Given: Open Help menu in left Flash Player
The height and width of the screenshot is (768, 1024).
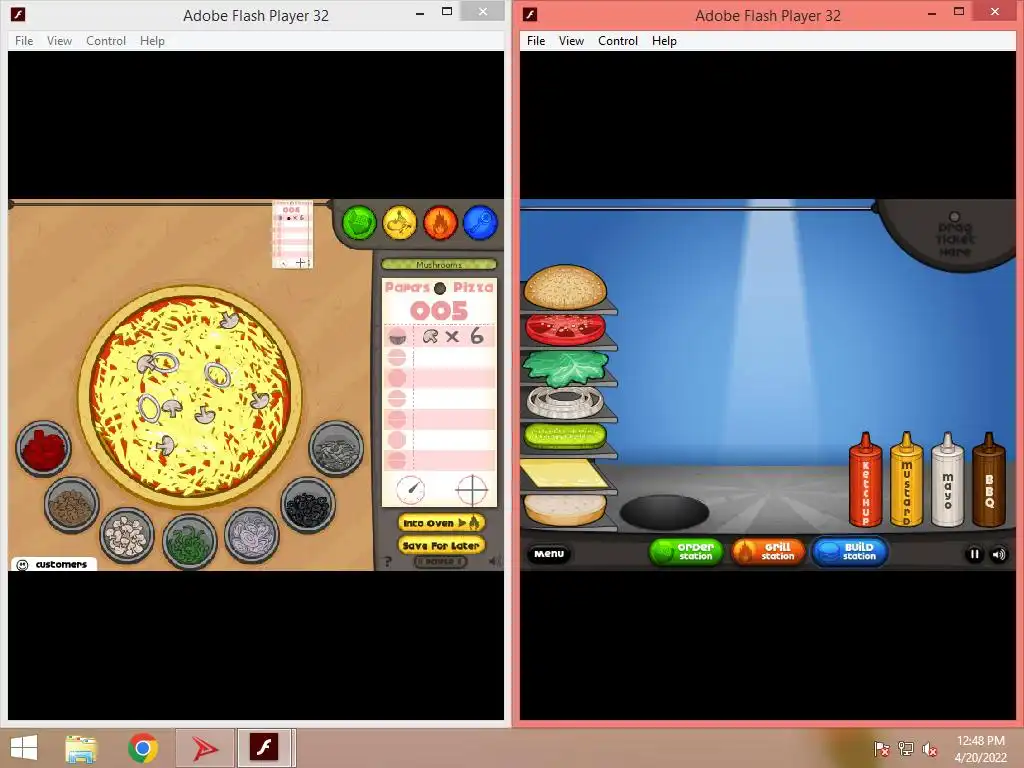Looking at the screenshot, I should point(152,40).
